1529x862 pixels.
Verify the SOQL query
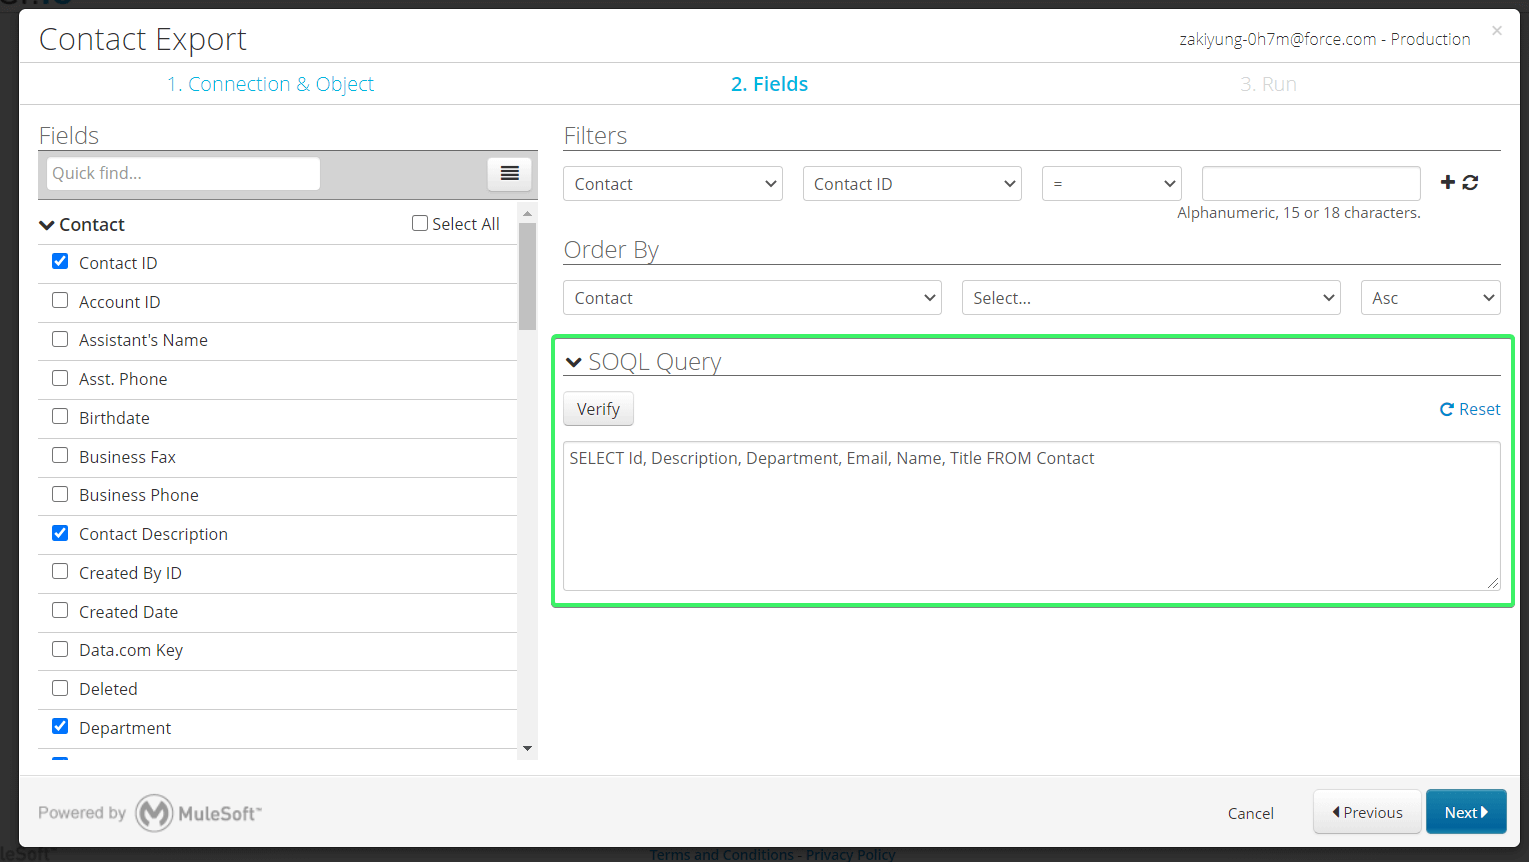pyautogui.click(x=597, y=408)
